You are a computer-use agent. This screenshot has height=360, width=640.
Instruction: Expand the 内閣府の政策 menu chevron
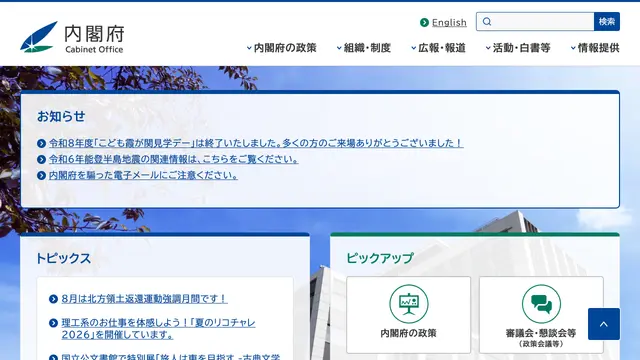click(x=249, y=48)
